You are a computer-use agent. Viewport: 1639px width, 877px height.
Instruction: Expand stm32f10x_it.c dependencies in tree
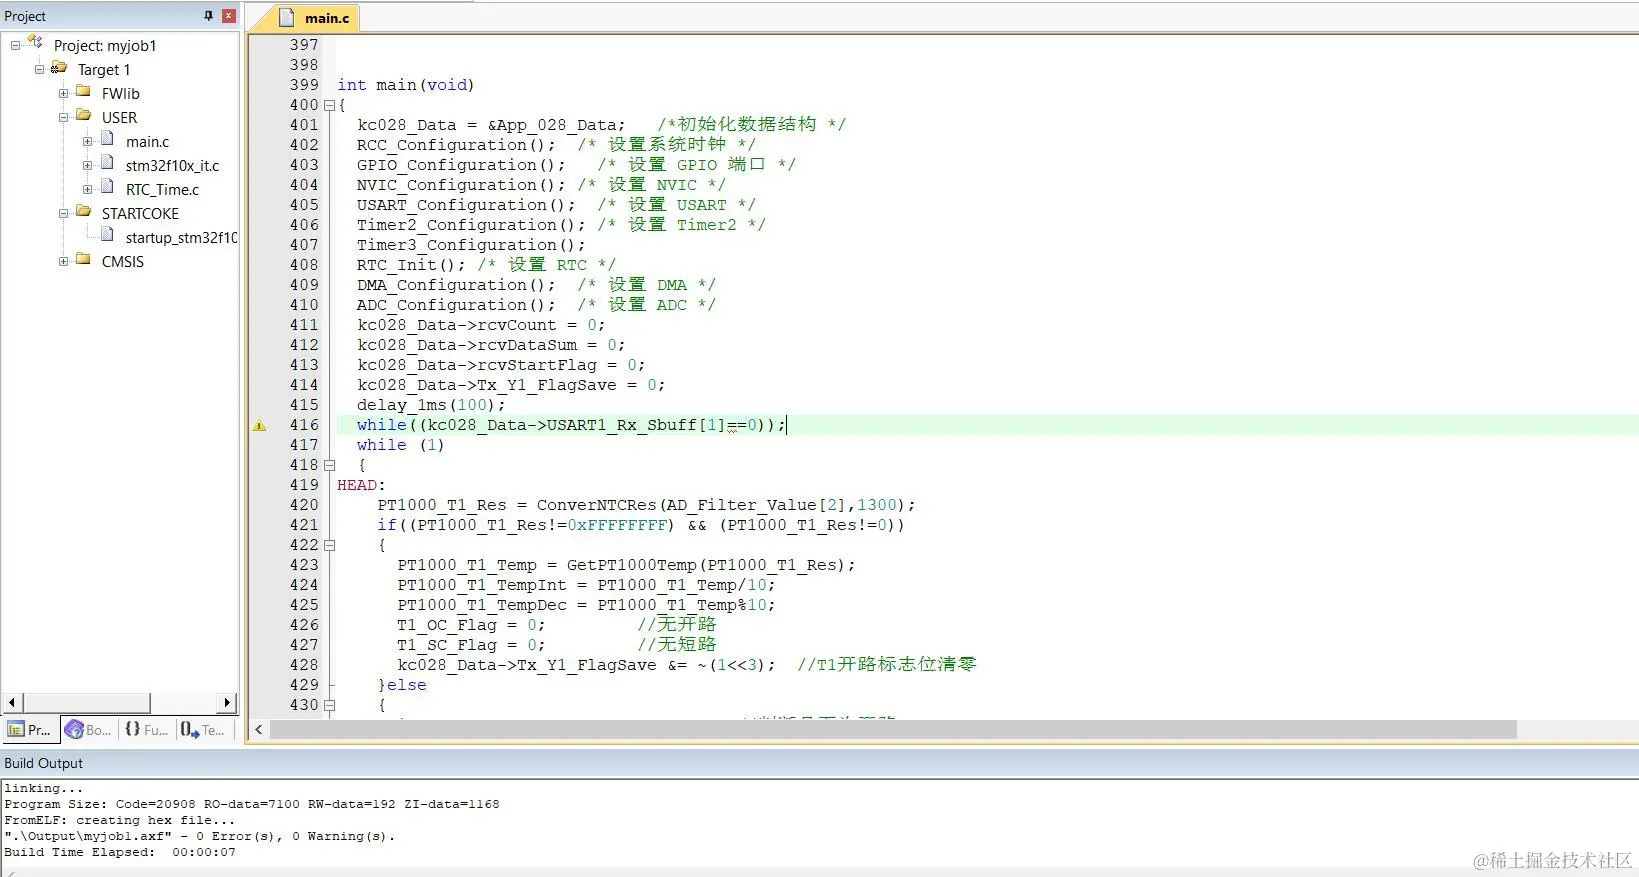pos(87,165)
